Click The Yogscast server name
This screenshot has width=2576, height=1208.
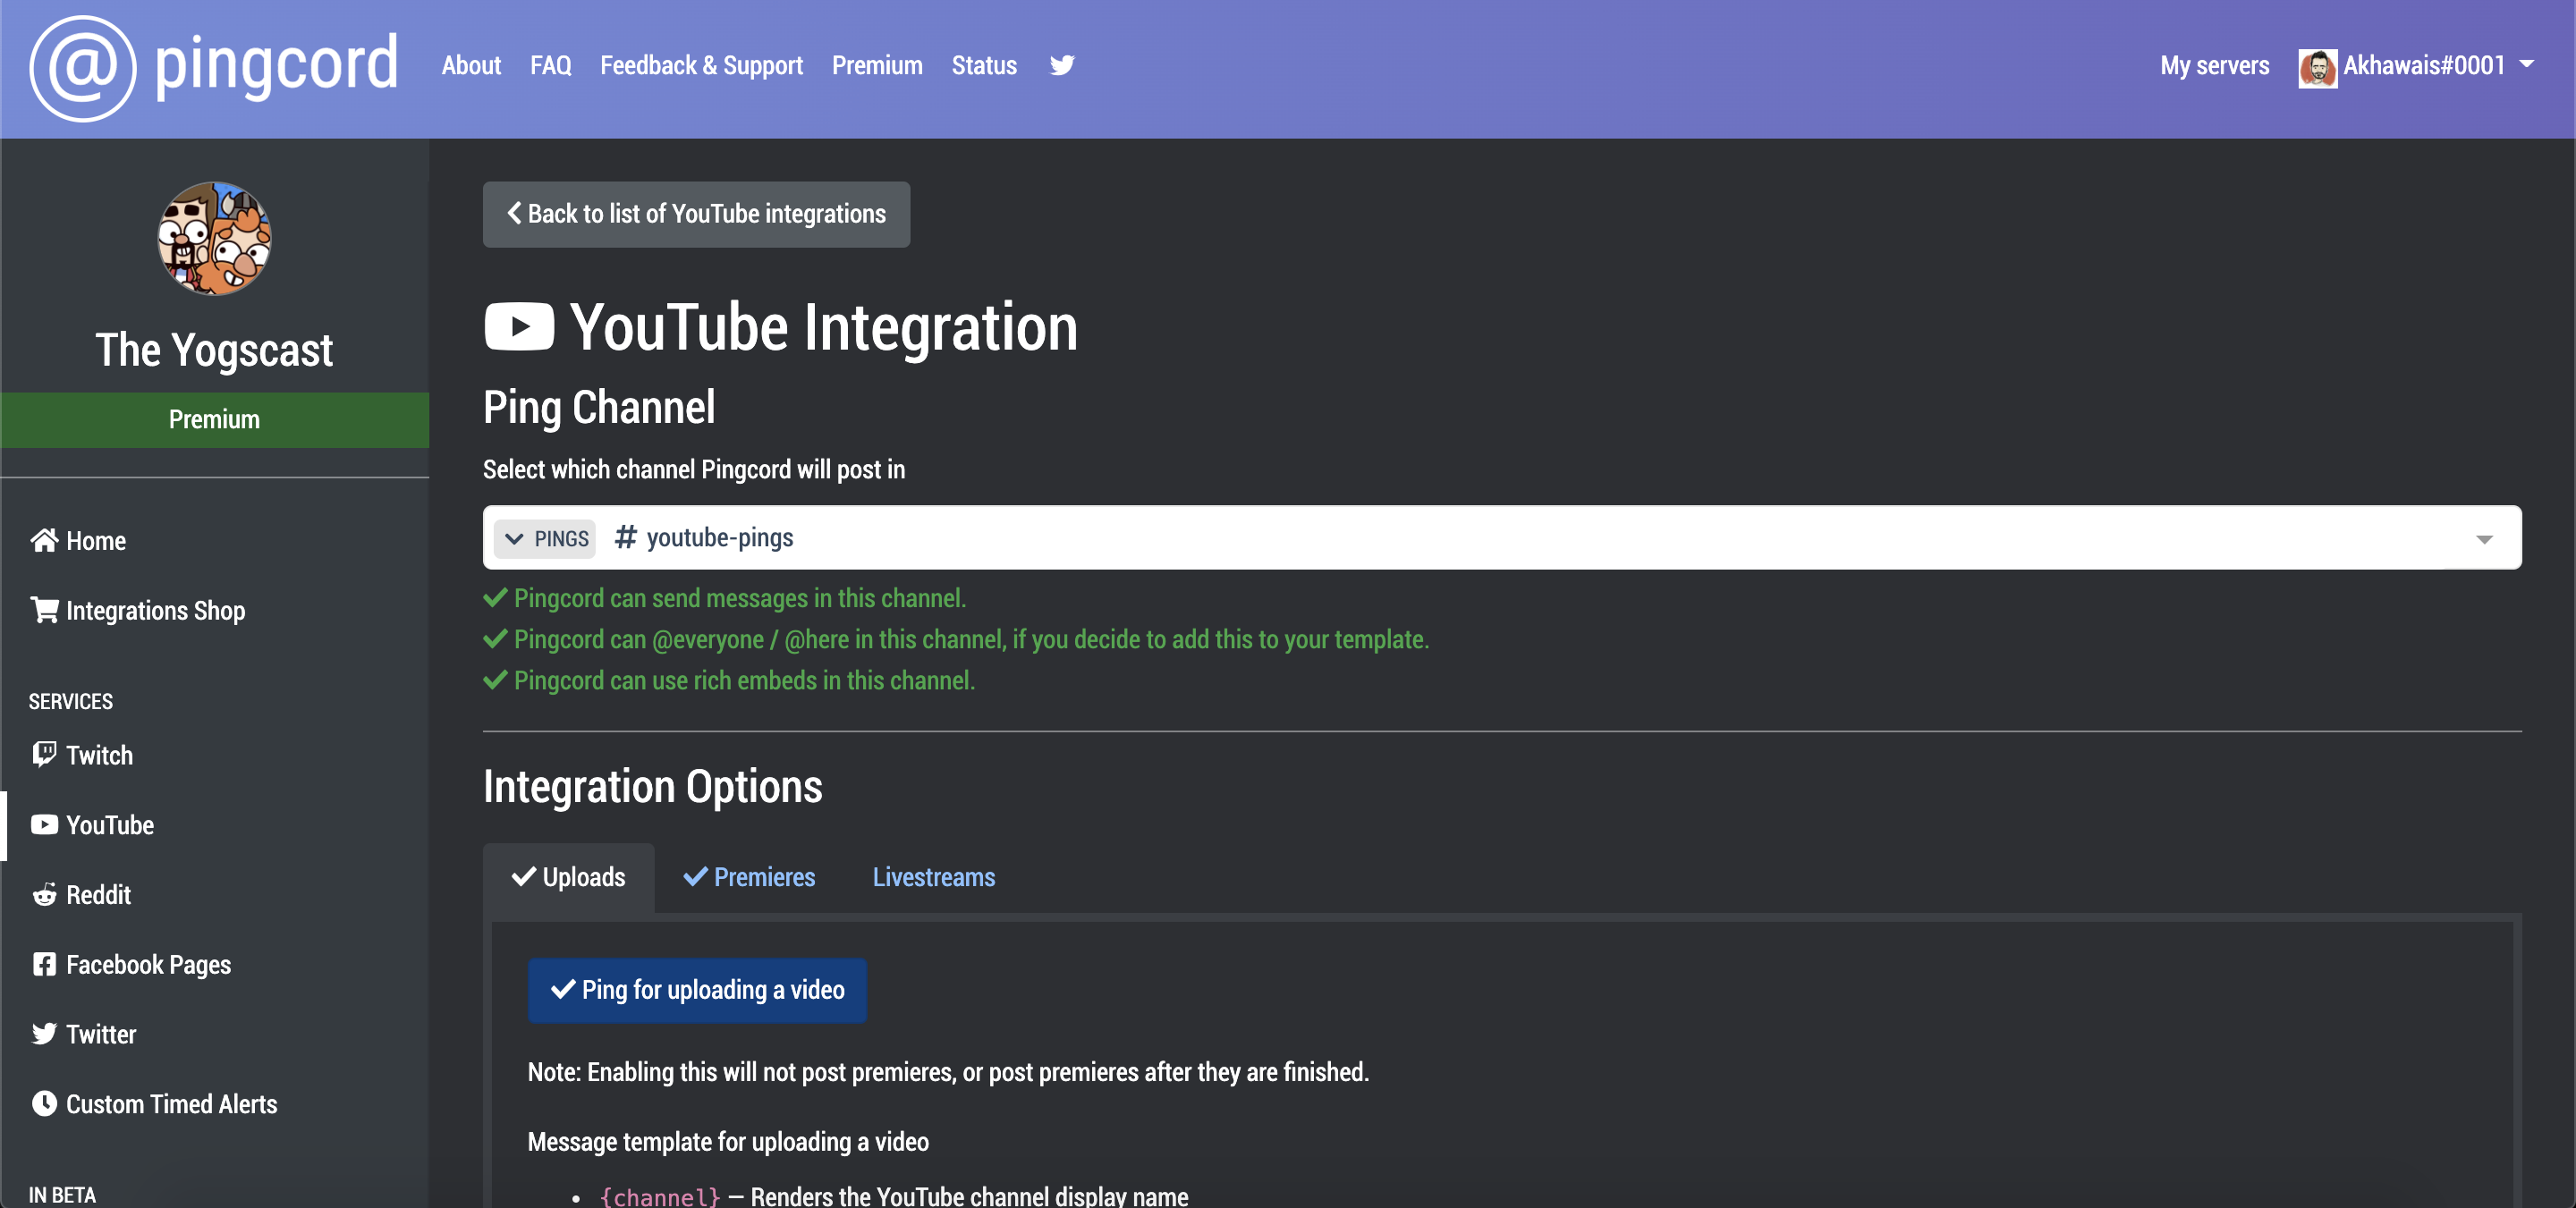coord(214,350)
